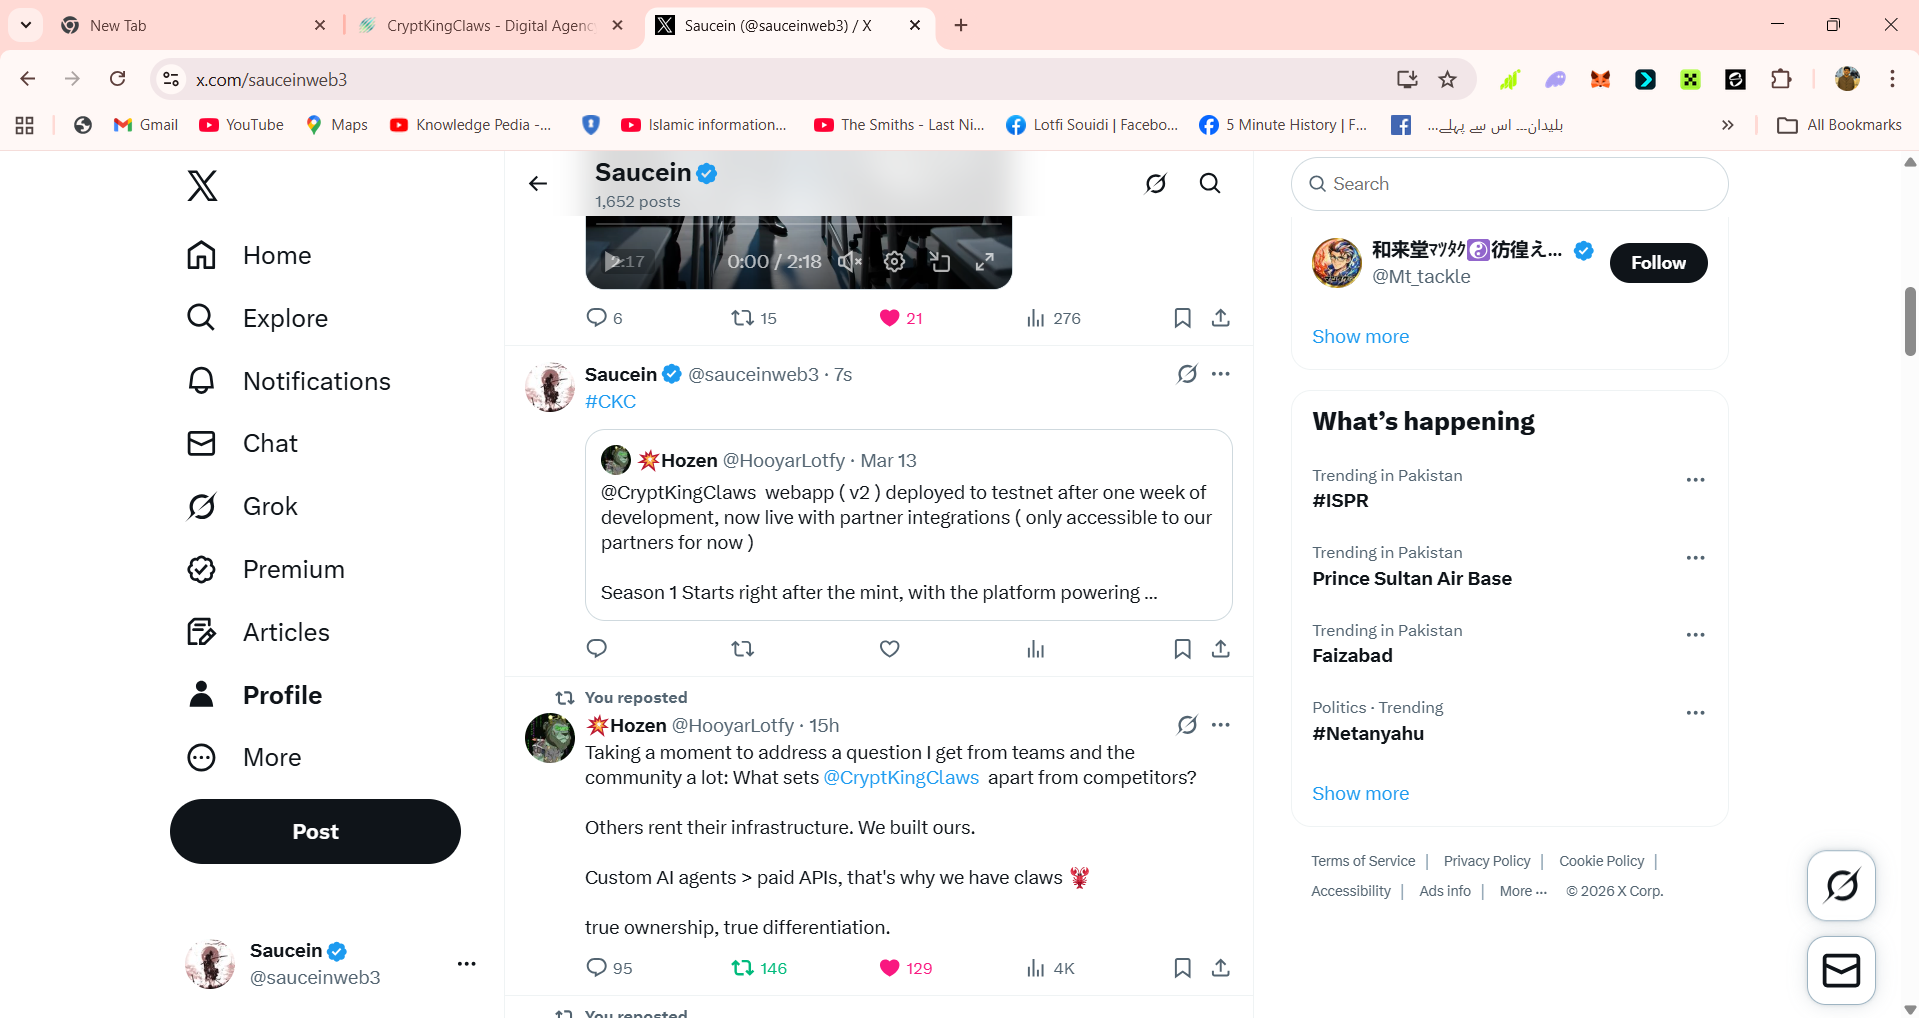This screenshot has height=1018, width=1919.
Task: Open Grok in the sidebar
Action: [242, 506]
